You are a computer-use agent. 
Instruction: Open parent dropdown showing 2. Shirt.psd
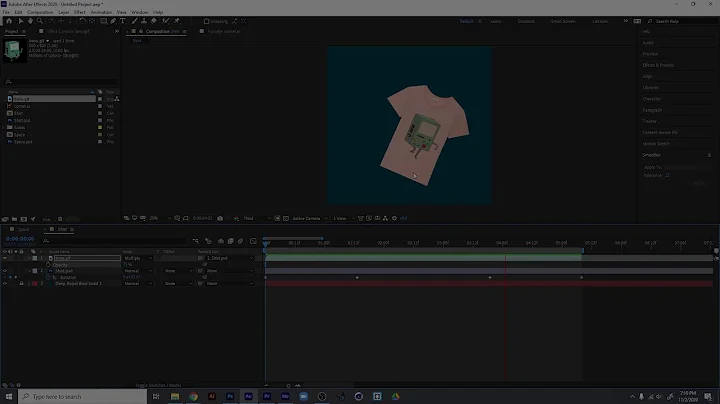tap(229, 258)
